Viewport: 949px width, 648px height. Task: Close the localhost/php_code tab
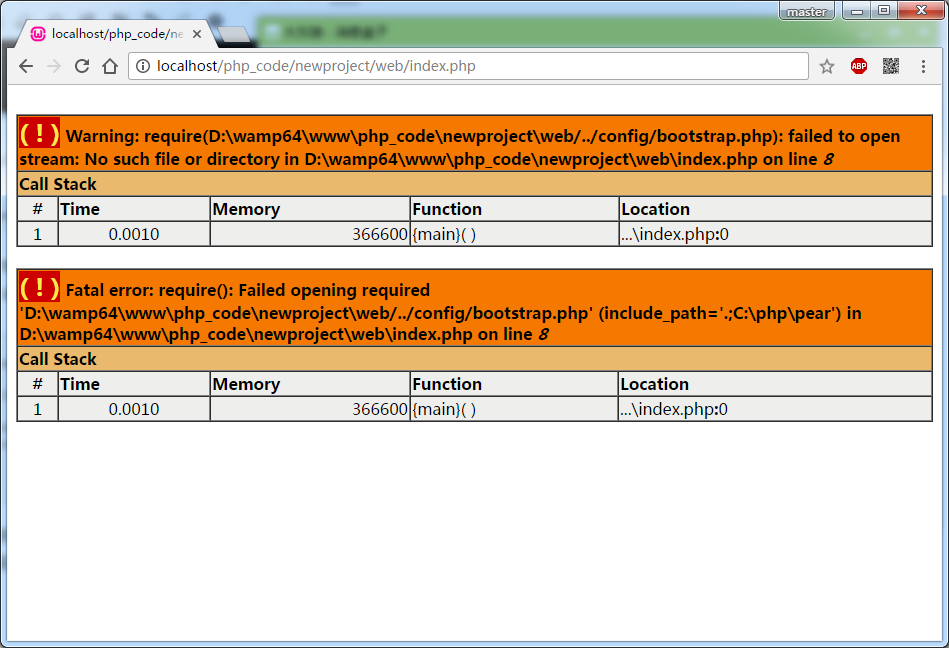tap(197, 34)
